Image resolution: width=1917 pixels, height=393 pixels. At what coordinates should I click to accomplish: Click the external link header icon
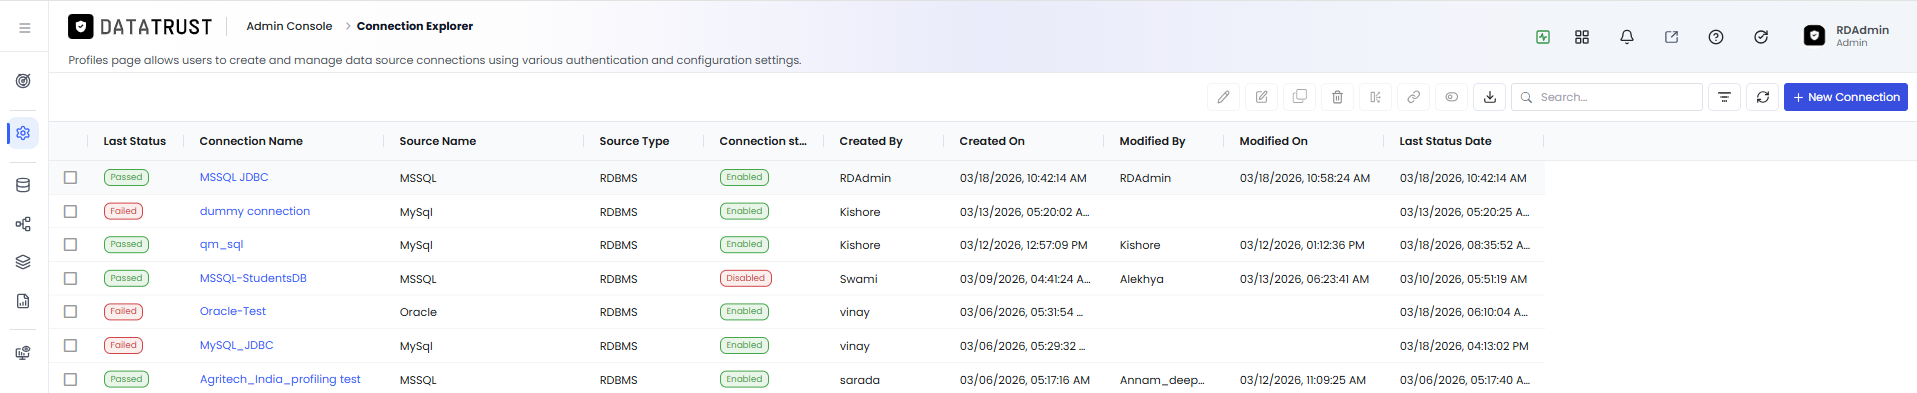1671,37
